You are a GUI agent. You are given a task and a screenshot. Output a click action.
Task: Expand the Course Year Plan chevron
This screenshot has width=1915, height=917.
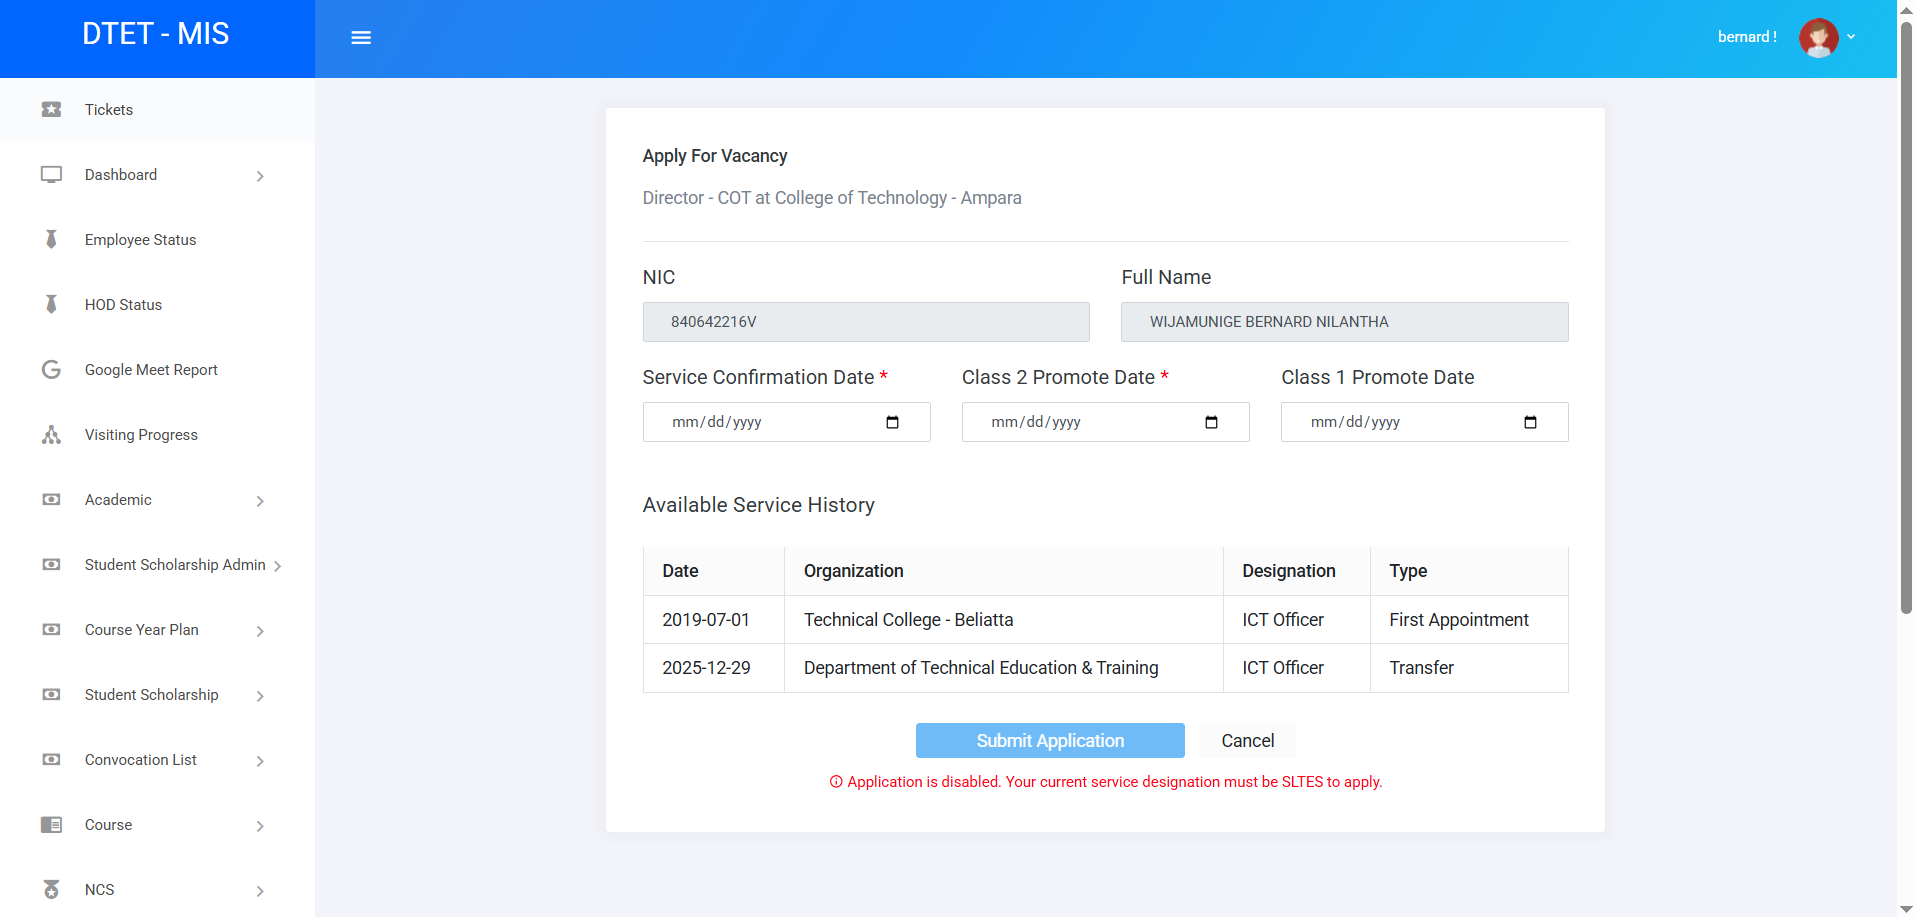click(x=260, y=631)
